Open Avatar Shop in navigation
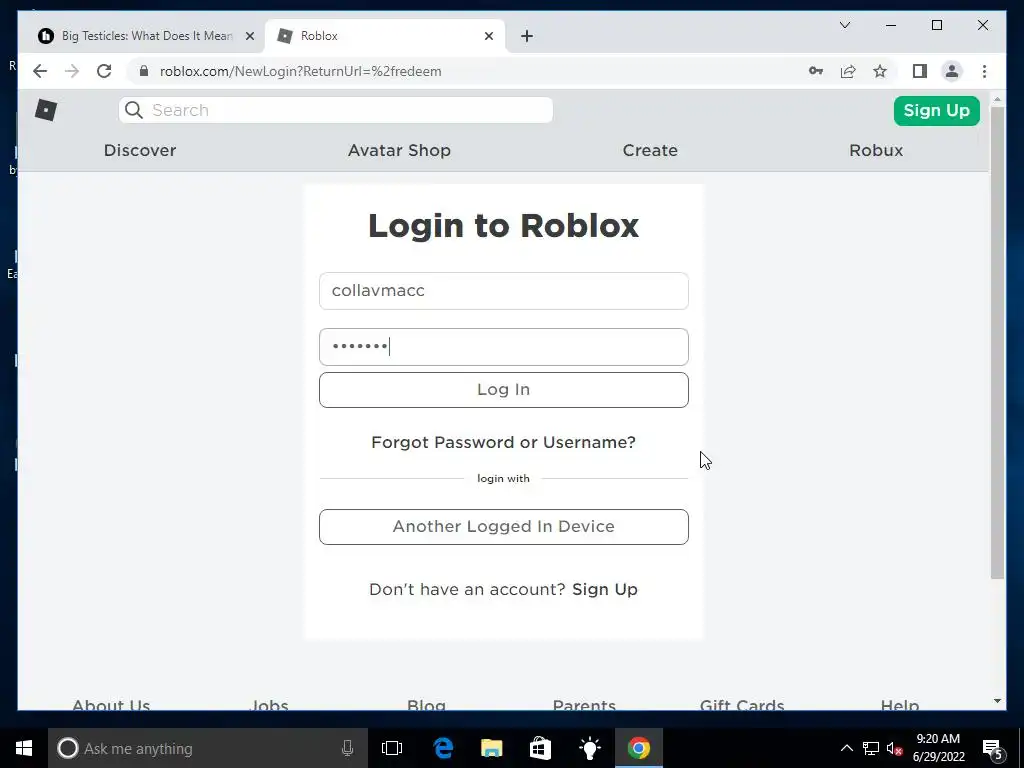This screenshot has height=768, width=1024. [399, 150]
